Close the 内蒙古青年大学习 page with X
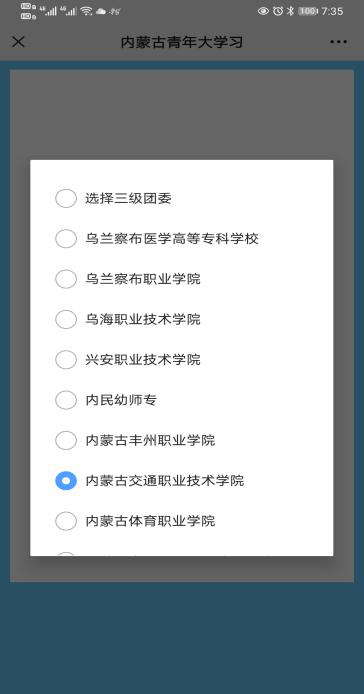This screenshot has width=364, height=694. 18,42
